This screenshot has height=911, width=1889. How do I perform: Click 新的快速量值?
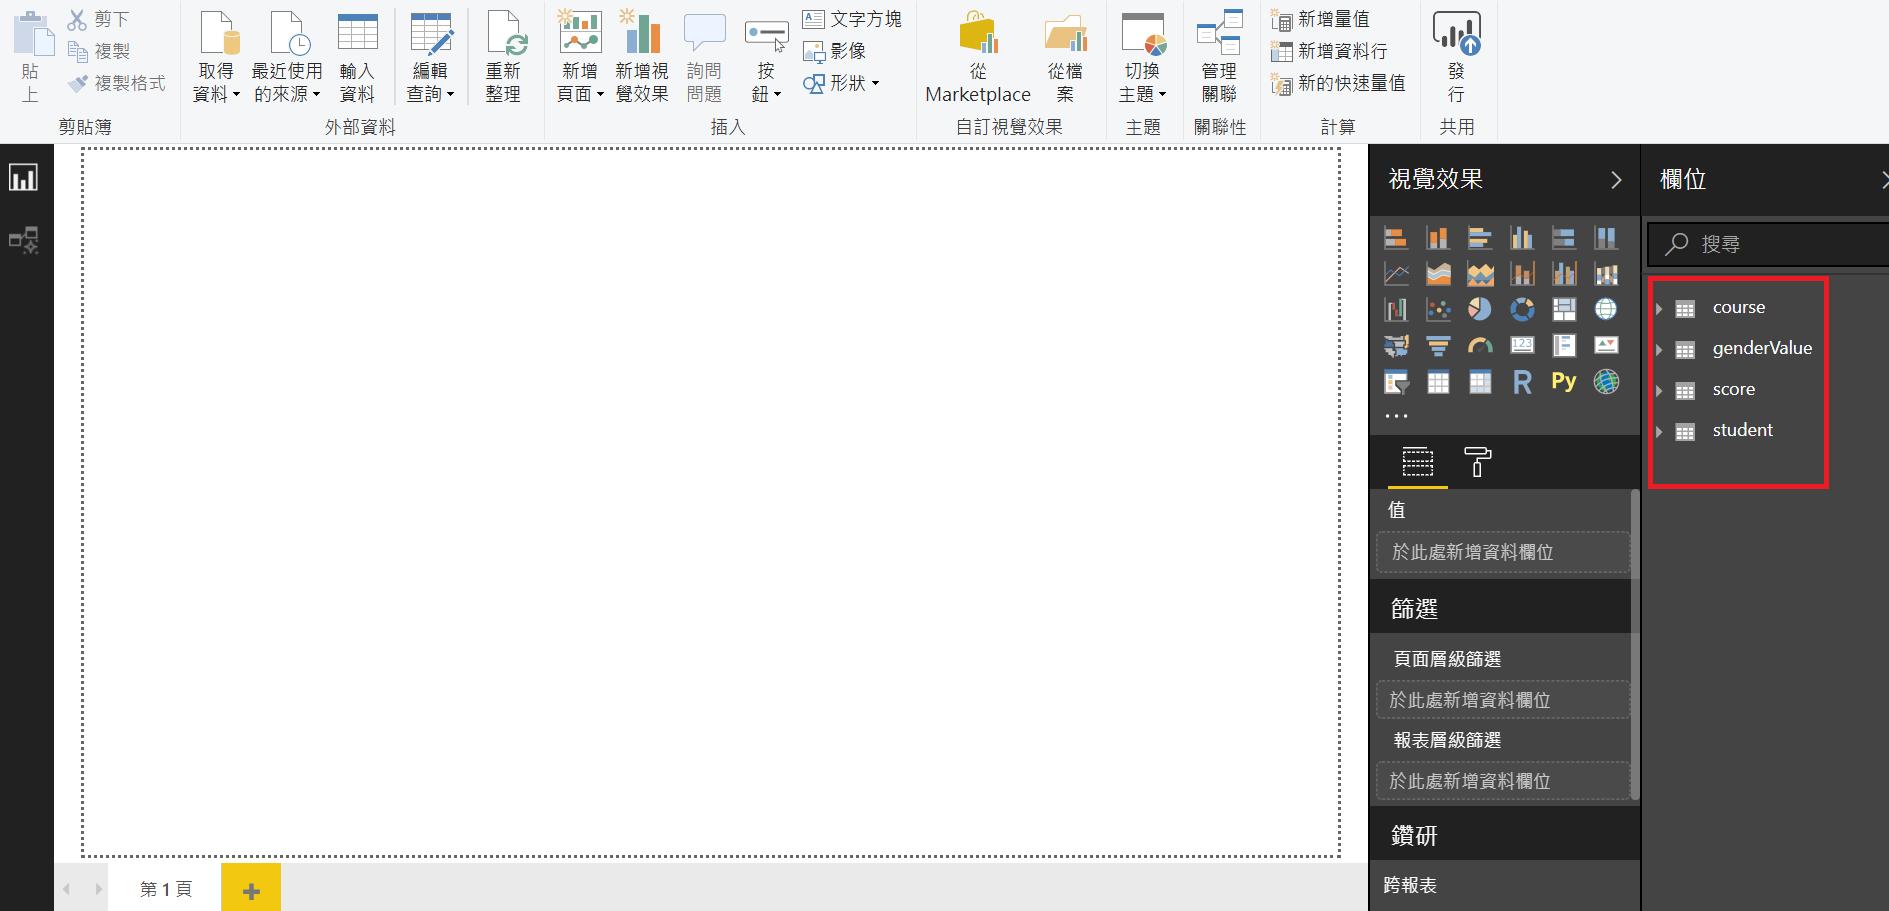coord(1338,84)
